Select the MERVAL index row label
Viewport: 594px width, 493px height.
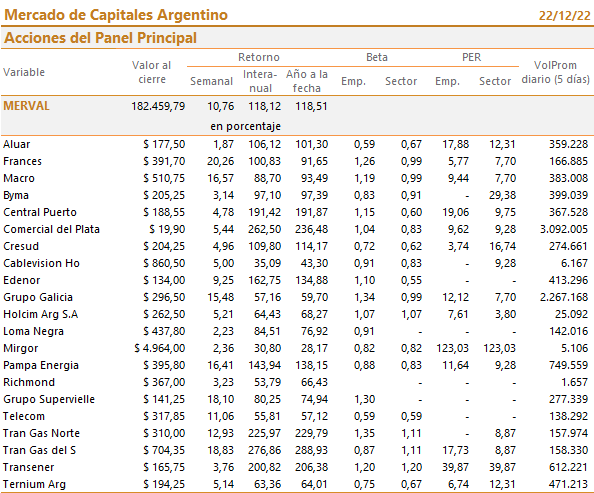[27, 106]
